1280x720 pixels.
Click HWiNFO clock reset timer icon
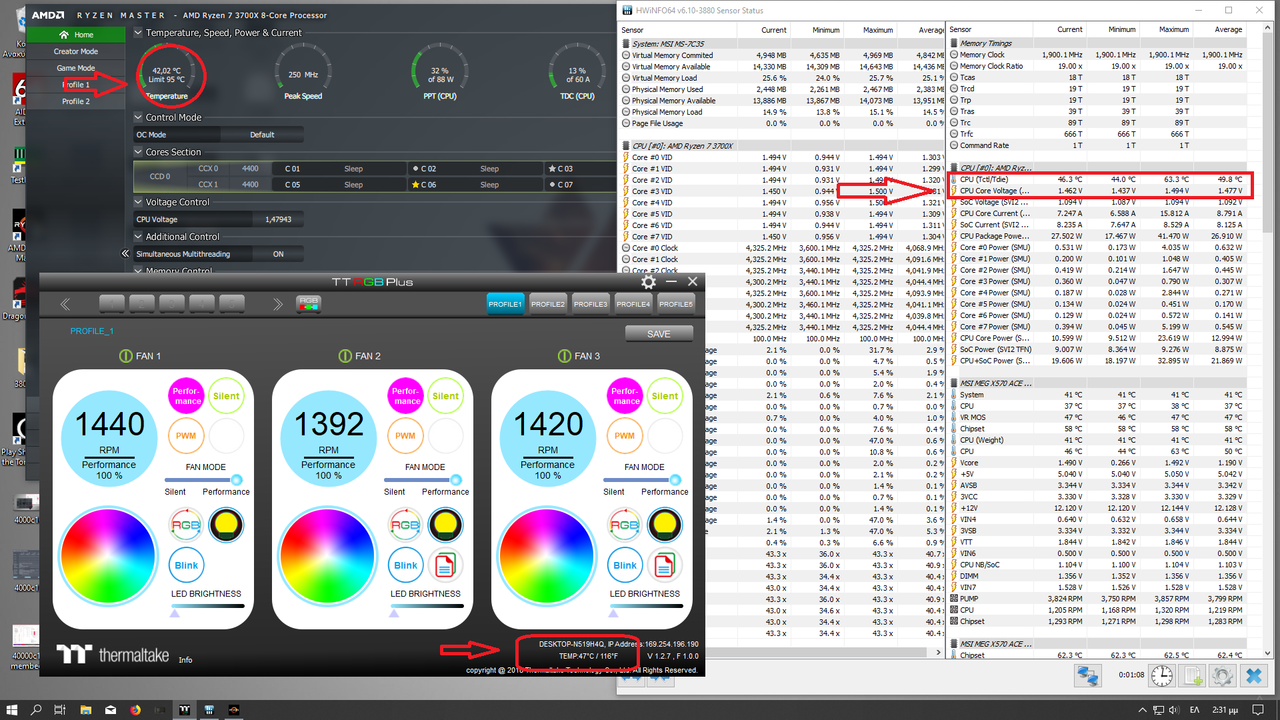click(x=1161, y=676)
